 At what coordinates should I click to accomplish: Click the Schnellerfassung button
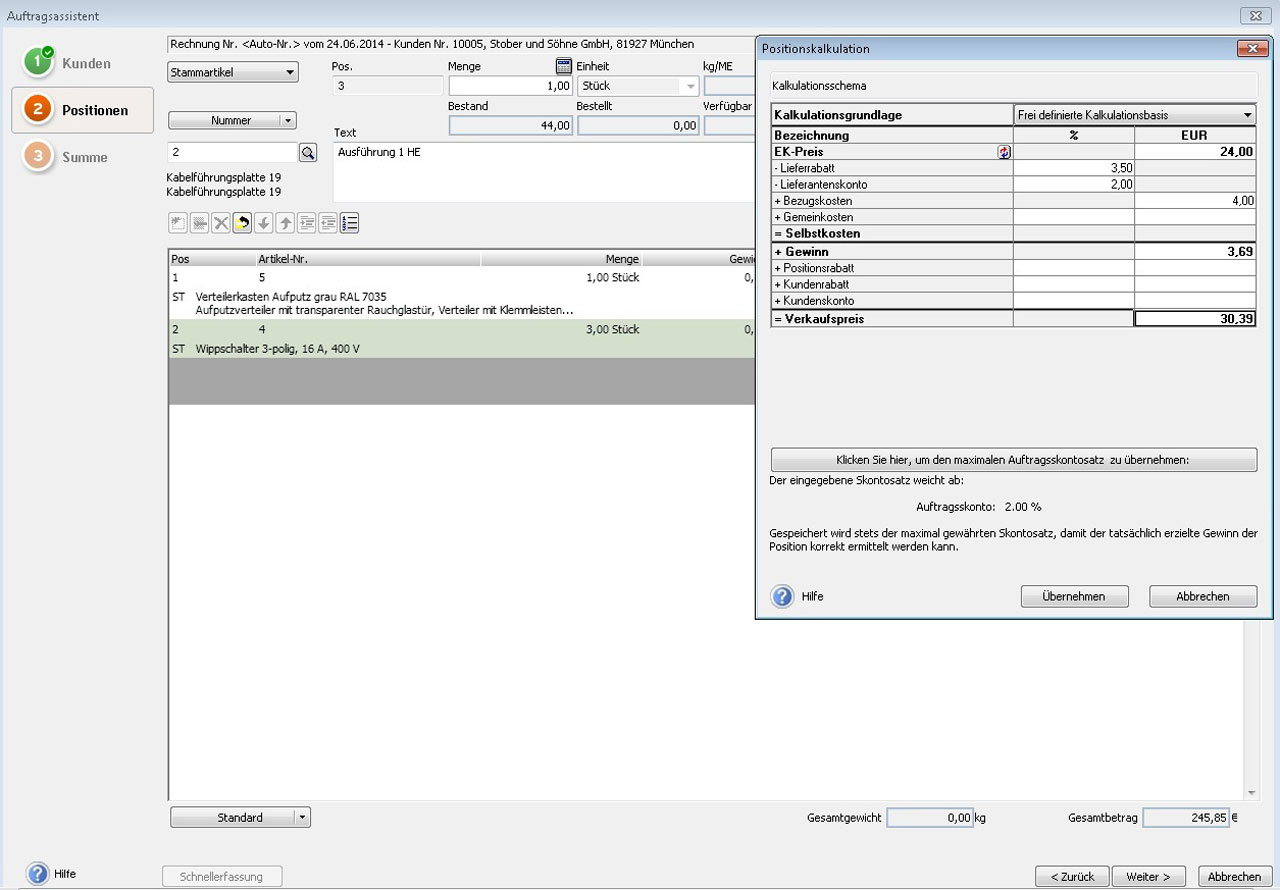tap(222, 876)
